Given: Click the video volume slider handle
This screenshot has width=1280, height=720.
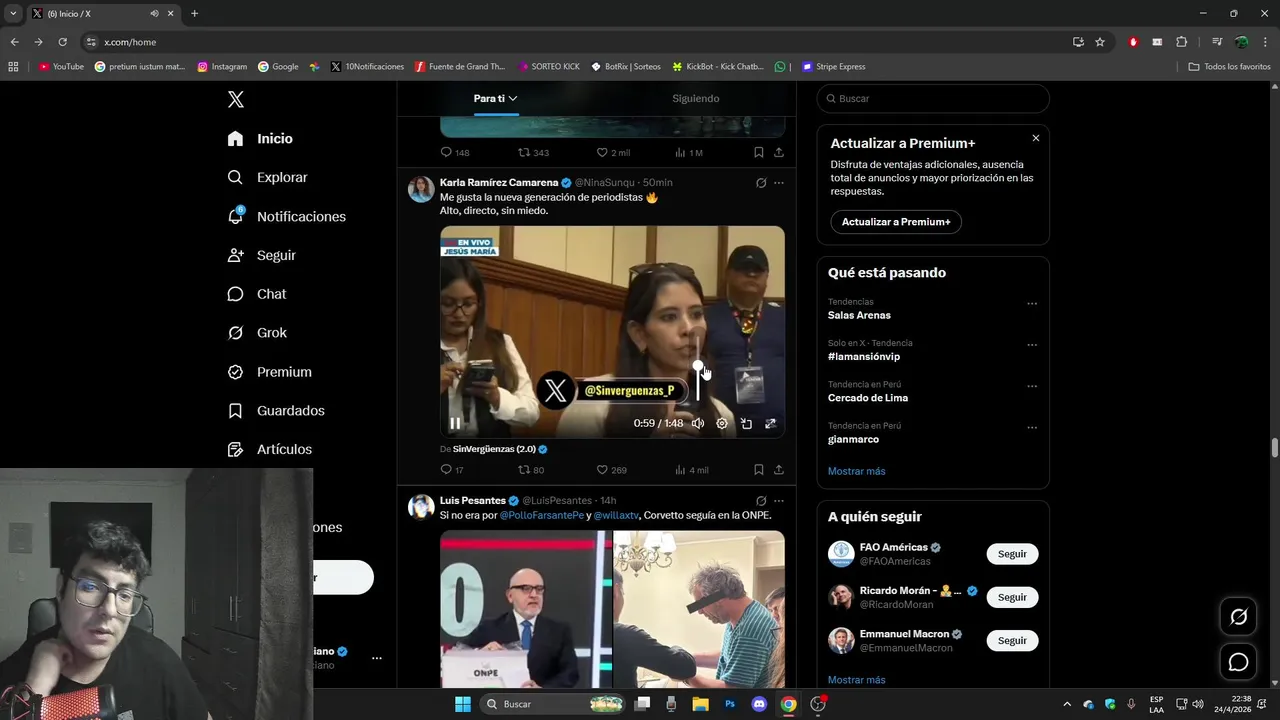Looking at the screenshot, I should coord(698,366).
